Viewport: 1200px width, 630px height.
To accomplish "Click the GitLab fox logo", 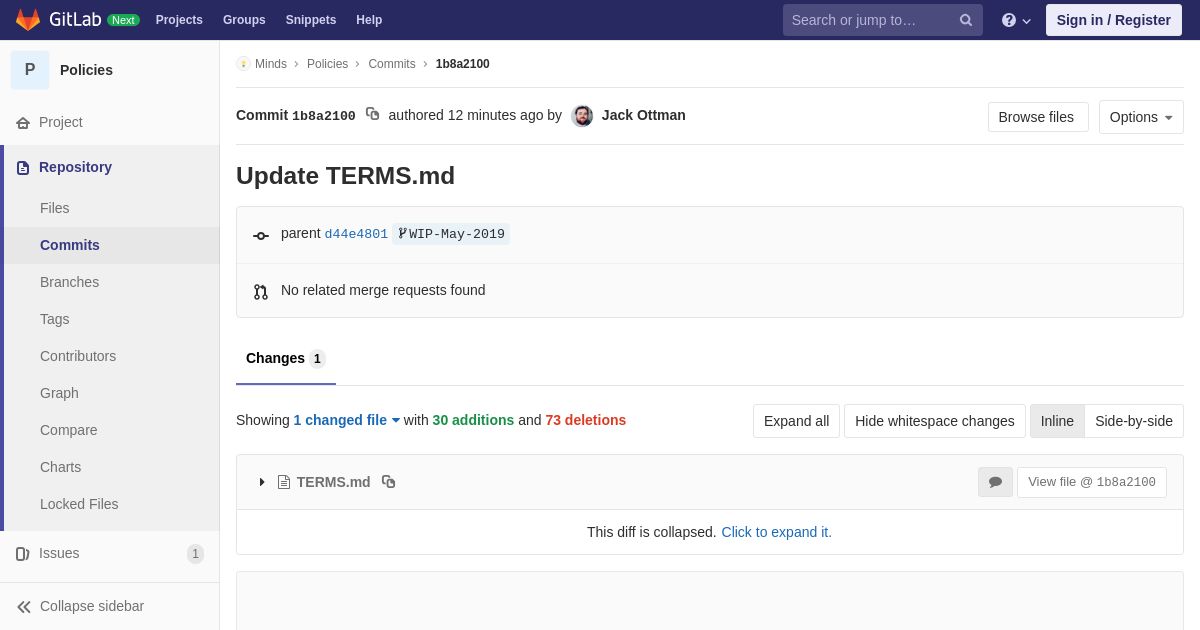I will click(28, 20).
